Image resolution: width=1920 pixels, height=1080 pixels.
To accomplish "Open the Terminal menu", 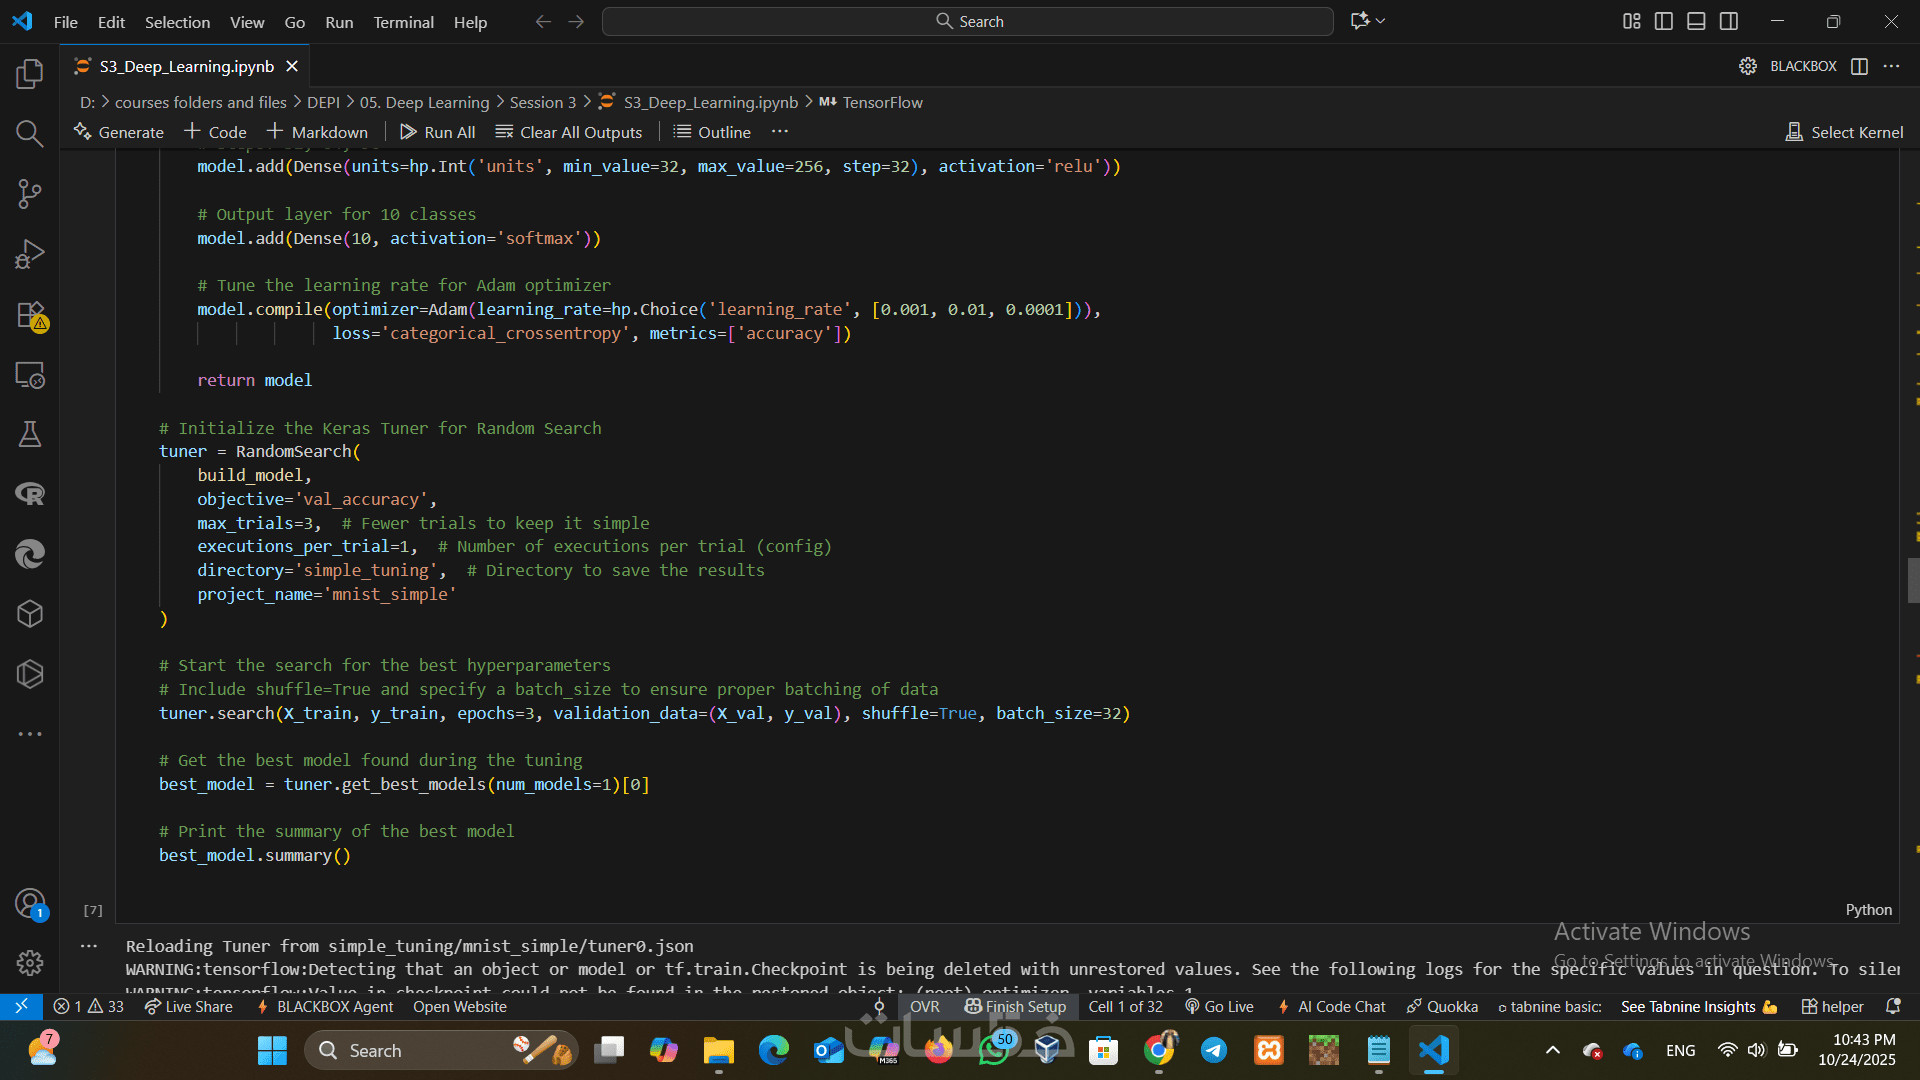I will [403, 22].
